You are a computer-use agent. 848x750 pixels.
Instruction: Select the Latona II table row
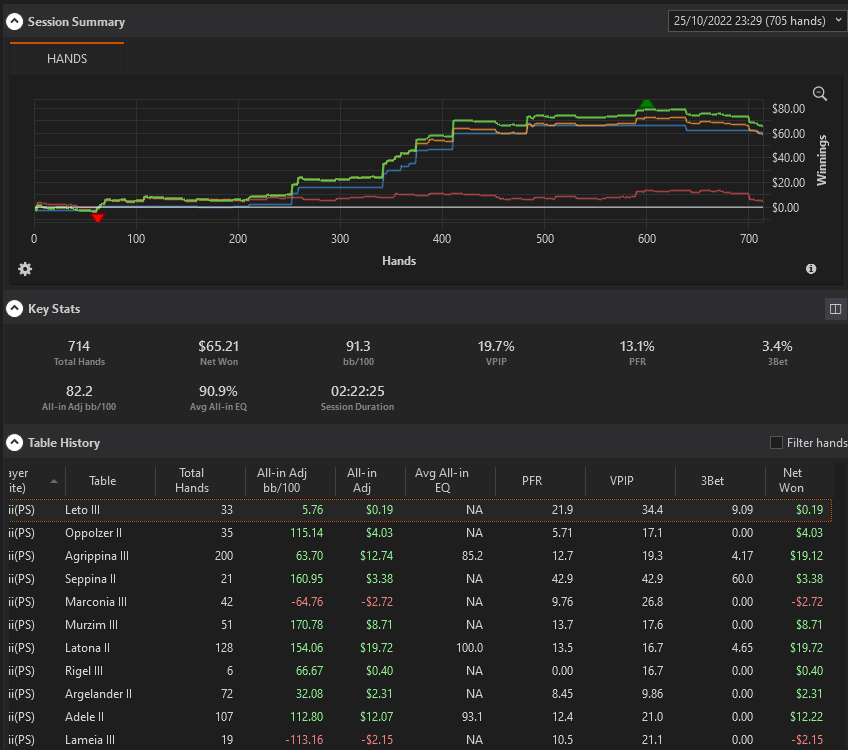point(420,648)
